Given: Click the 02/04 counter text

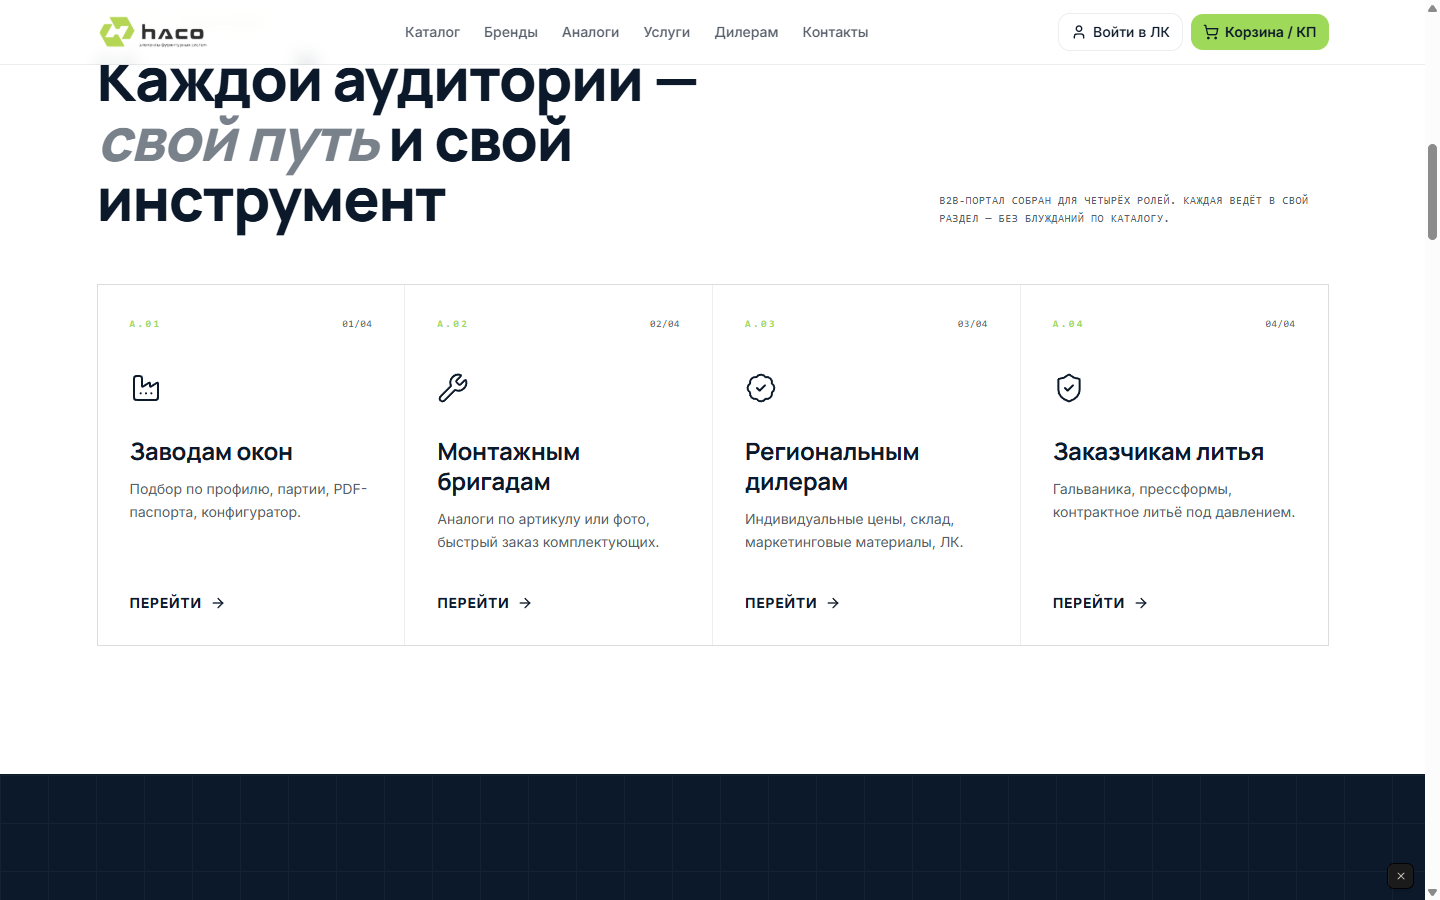Looking at the screenshot, I should 665,324.
